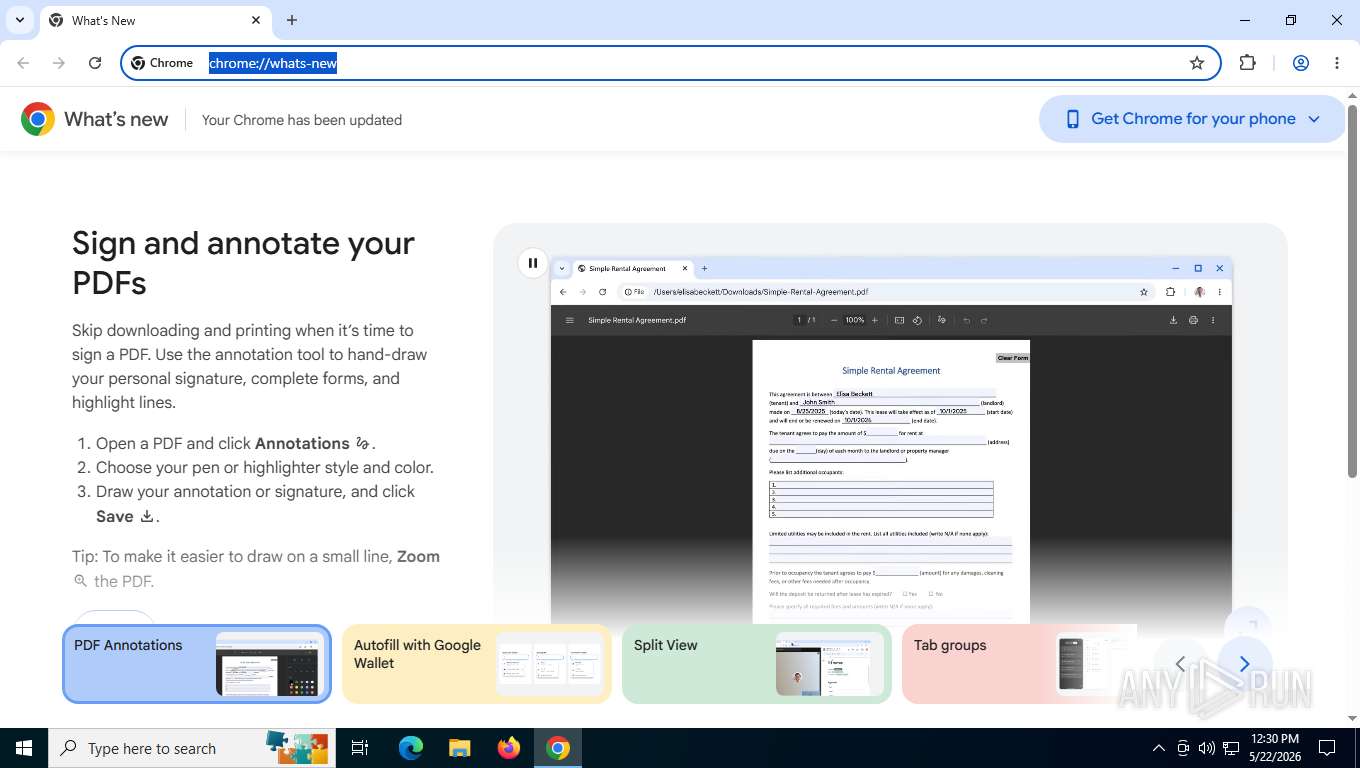Click the Chrome site info chip
Image resolution: width=1360 pixels, height=768 pixels.
click(162, 63)
